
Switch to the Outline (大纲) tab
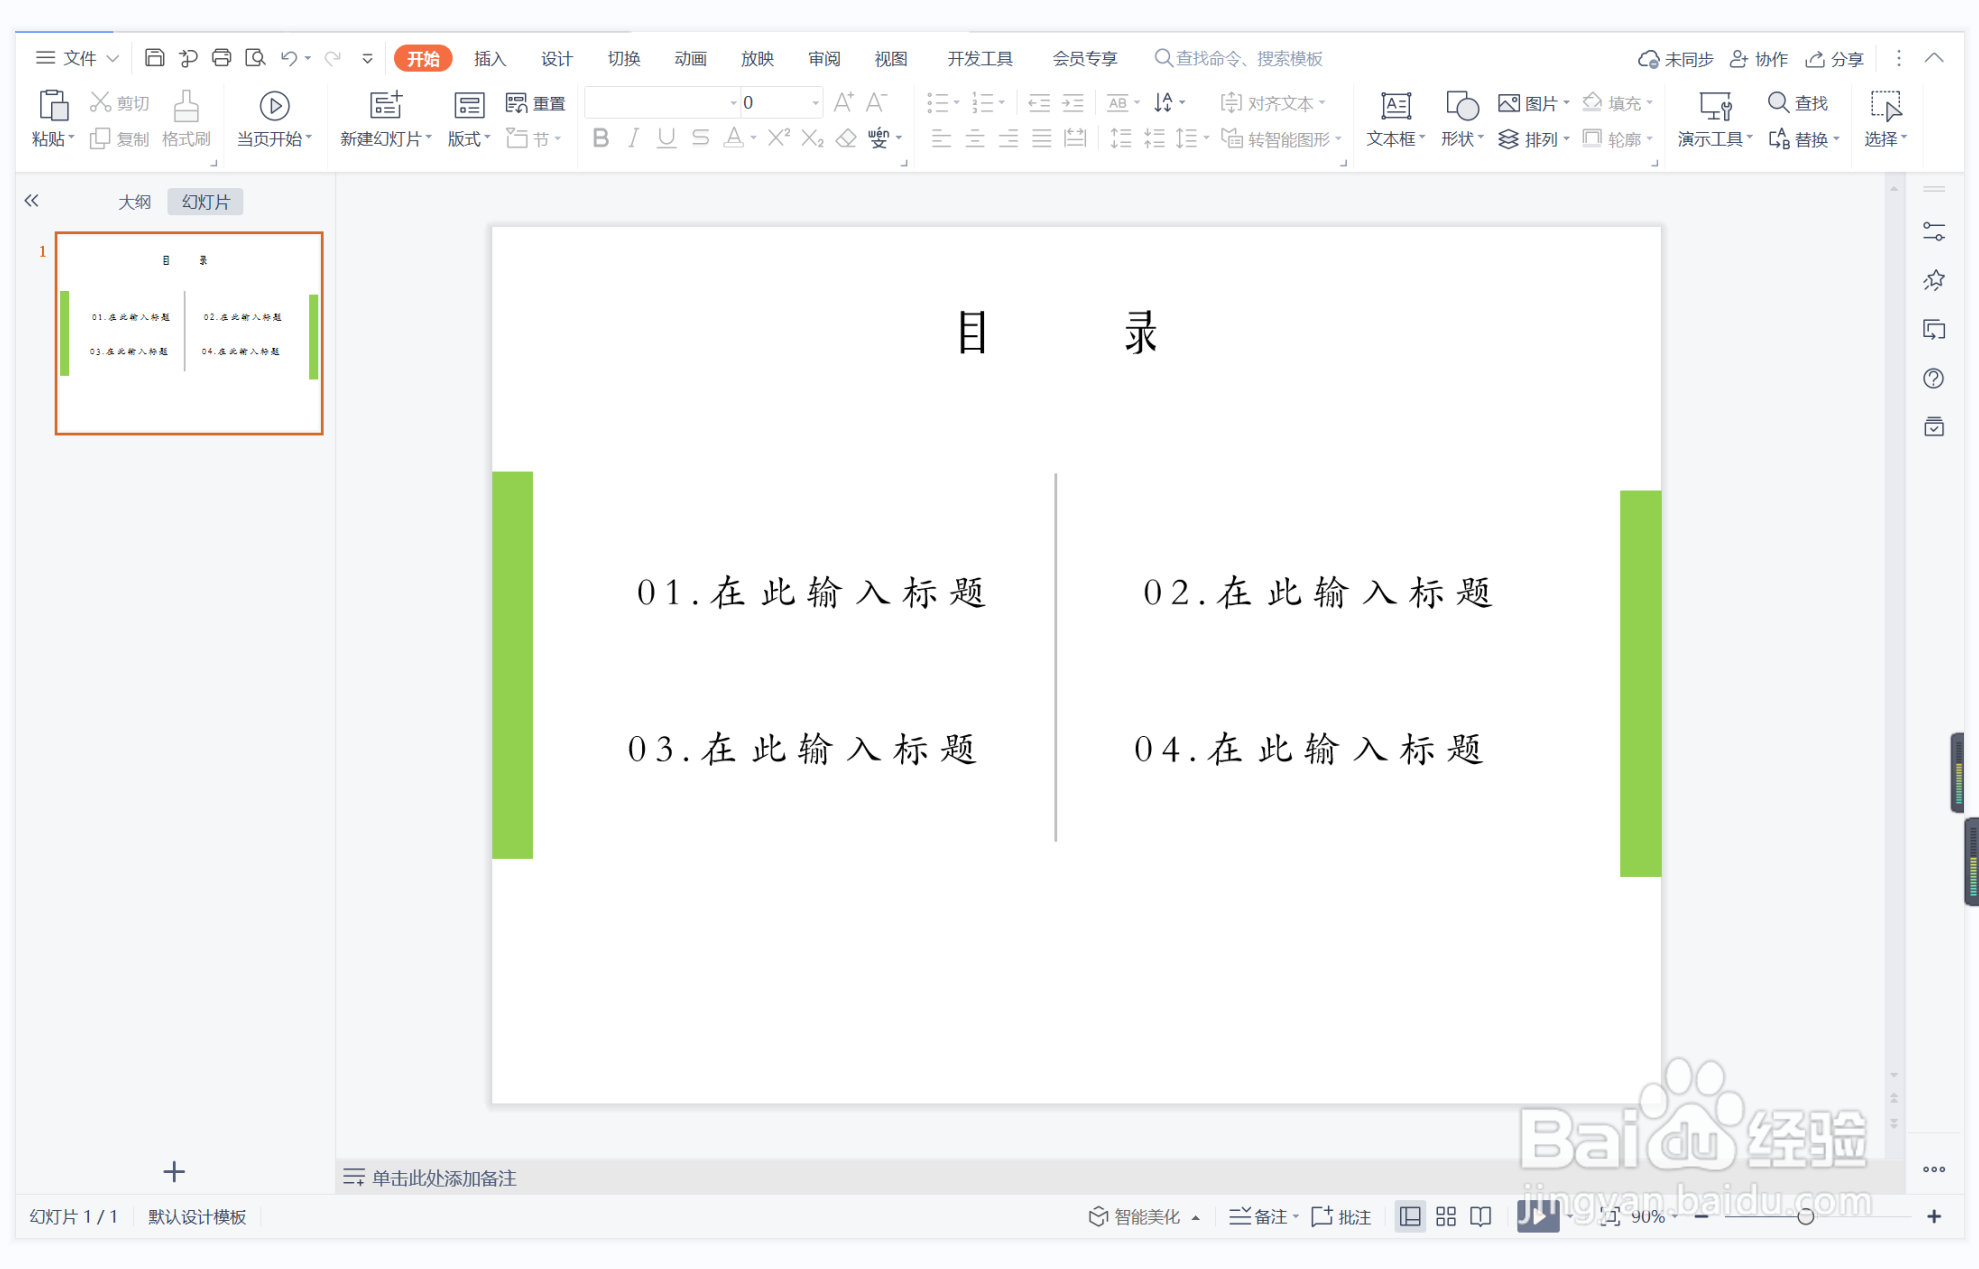(134, 201)
